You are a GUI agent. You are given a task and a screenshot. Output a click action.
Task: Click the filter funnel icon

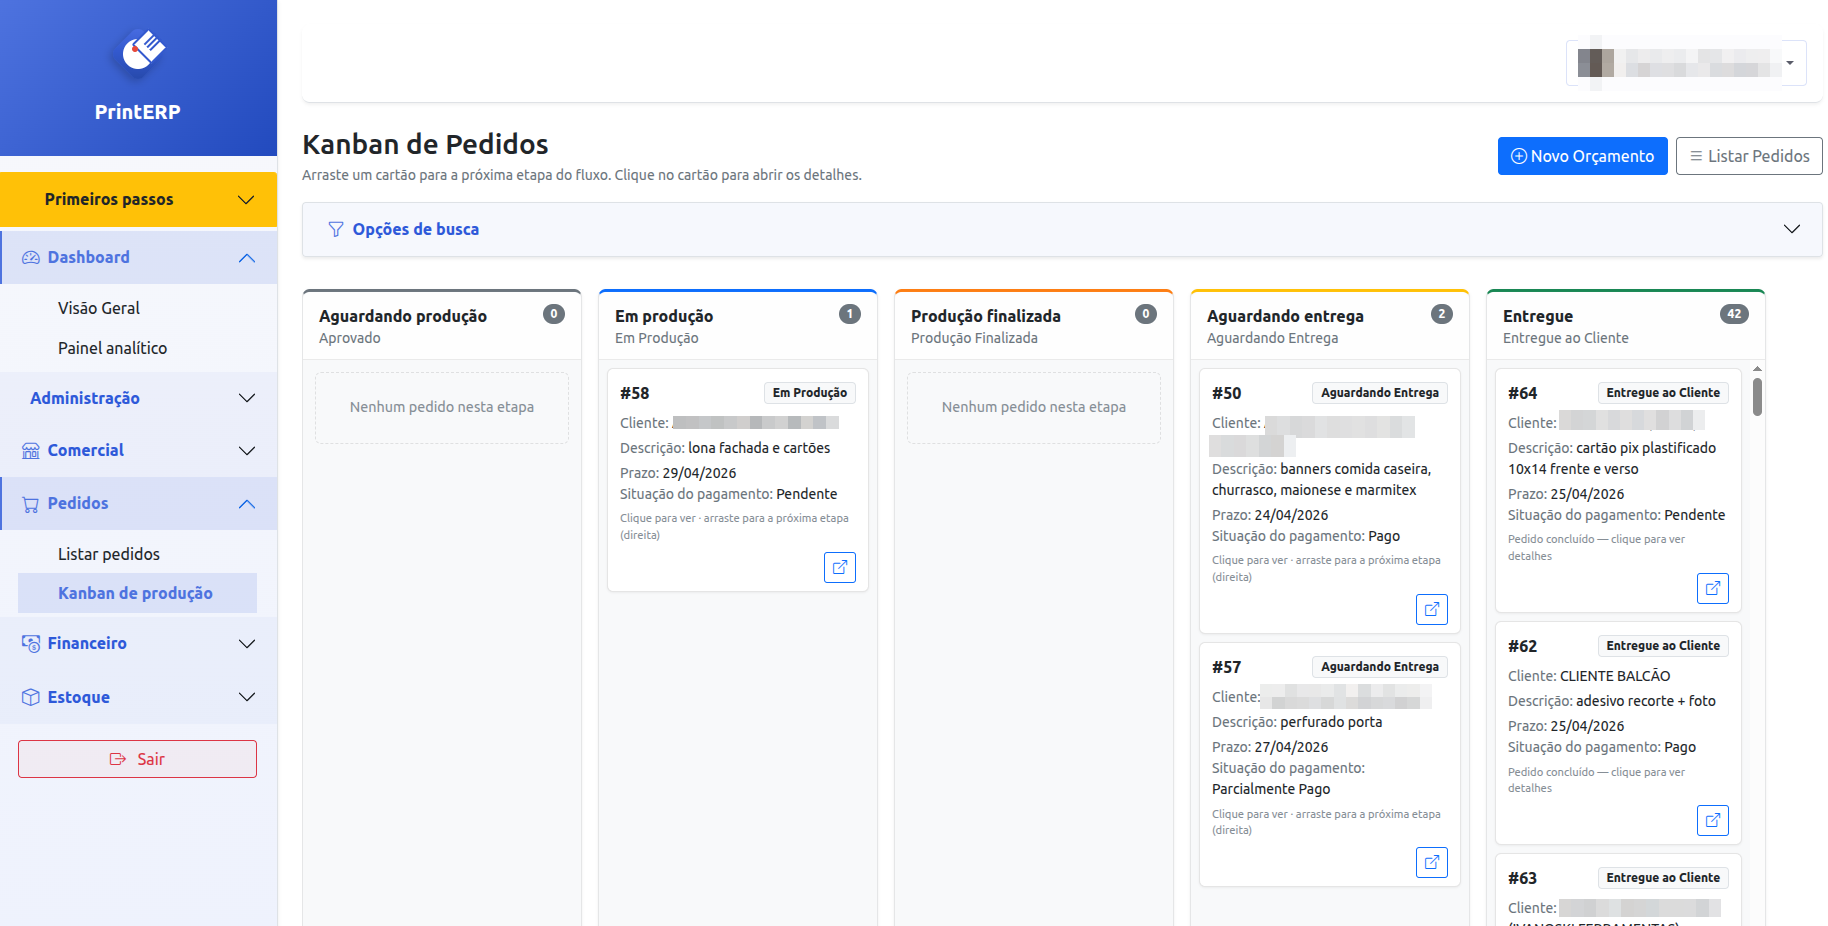point(336,230)
